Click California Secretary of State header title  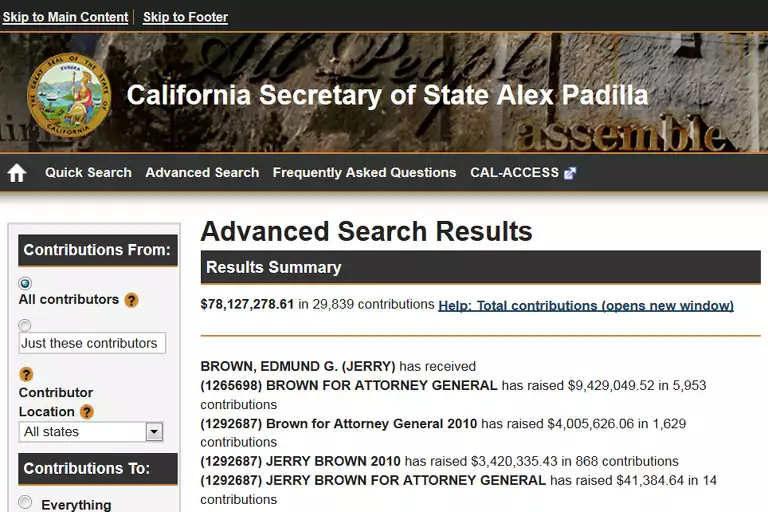[x=387, y=95]
